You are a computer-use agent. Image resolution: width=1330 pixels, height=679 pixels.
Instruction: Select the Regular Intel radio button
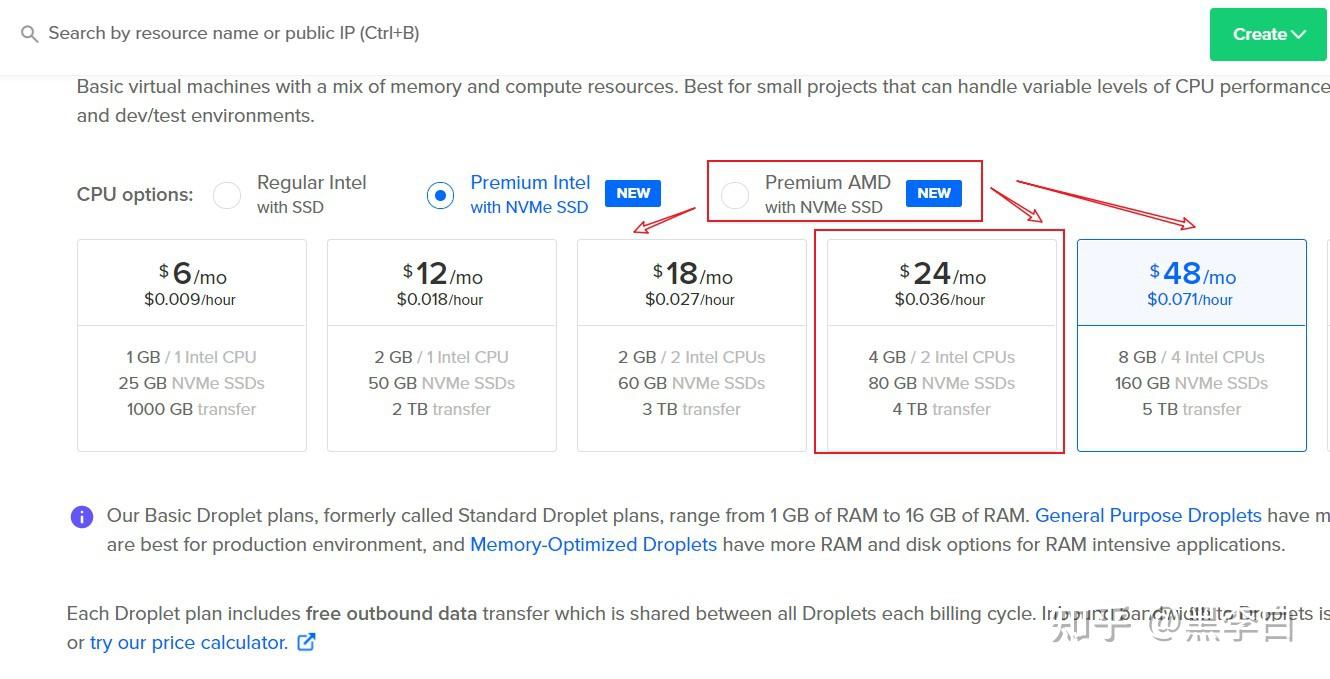(227, 195)
